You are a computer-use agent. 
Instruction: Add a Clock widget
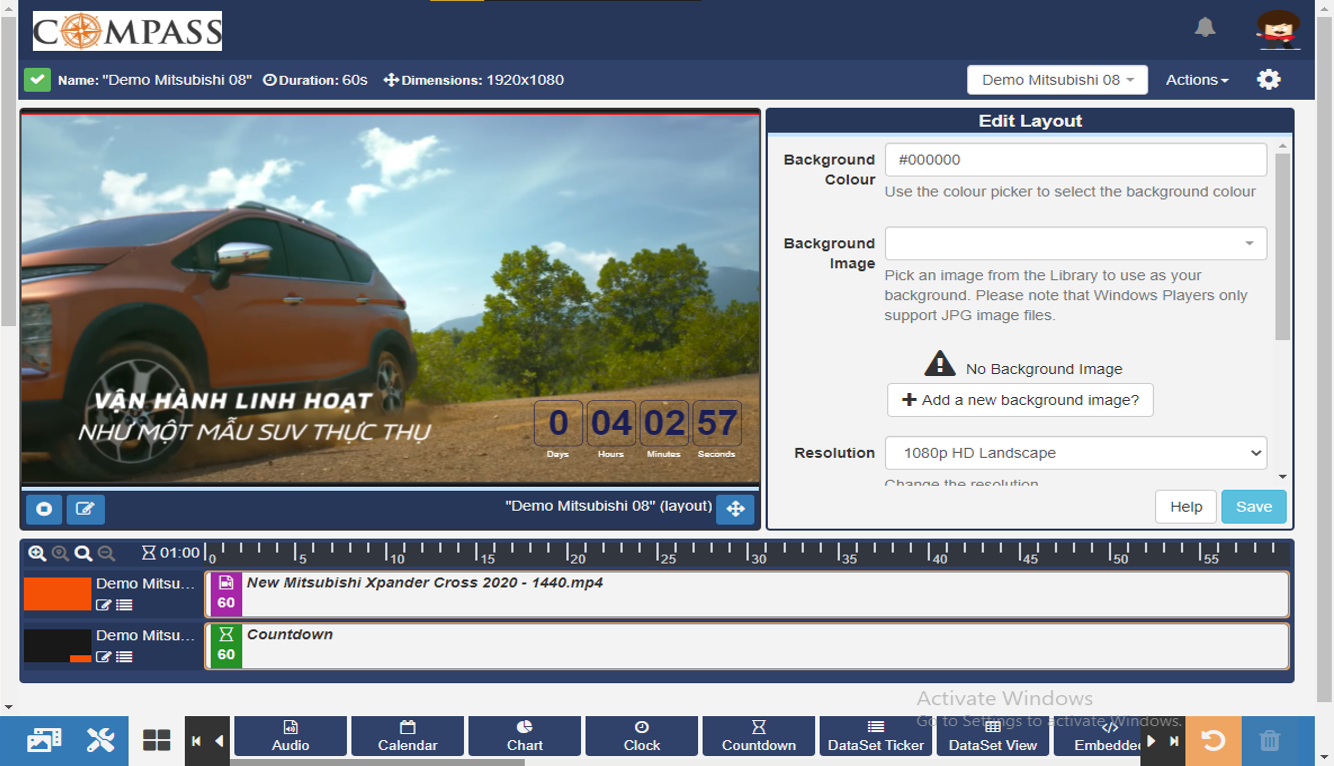641,736
